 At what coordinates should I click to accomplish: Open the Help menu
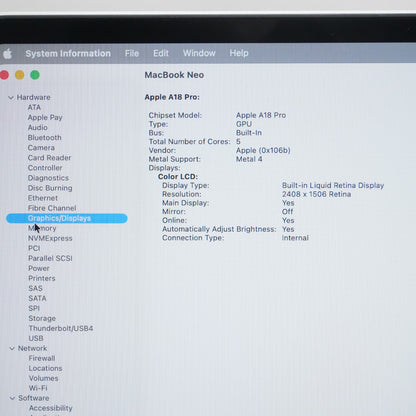239,53
